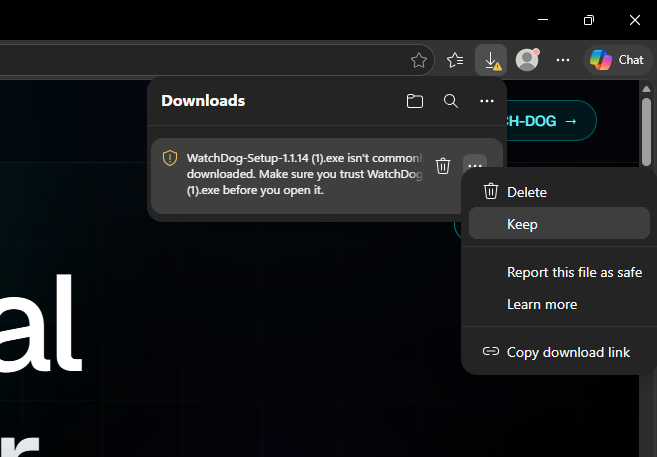Open the Favorites list icon

click(x=455, y=60)
